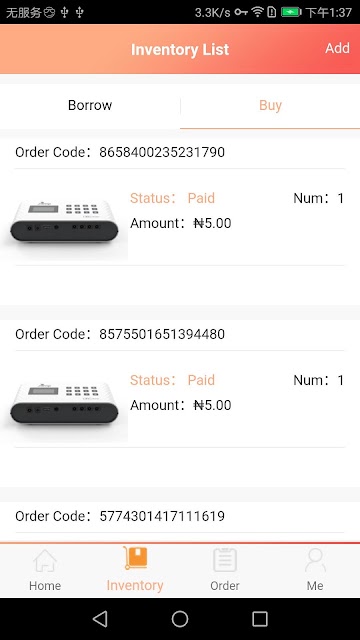The height and width of the screenshot is (640, 360).
Task: Open the Home tab house icon
Action: pyautogui.click(x=45, y=561)
